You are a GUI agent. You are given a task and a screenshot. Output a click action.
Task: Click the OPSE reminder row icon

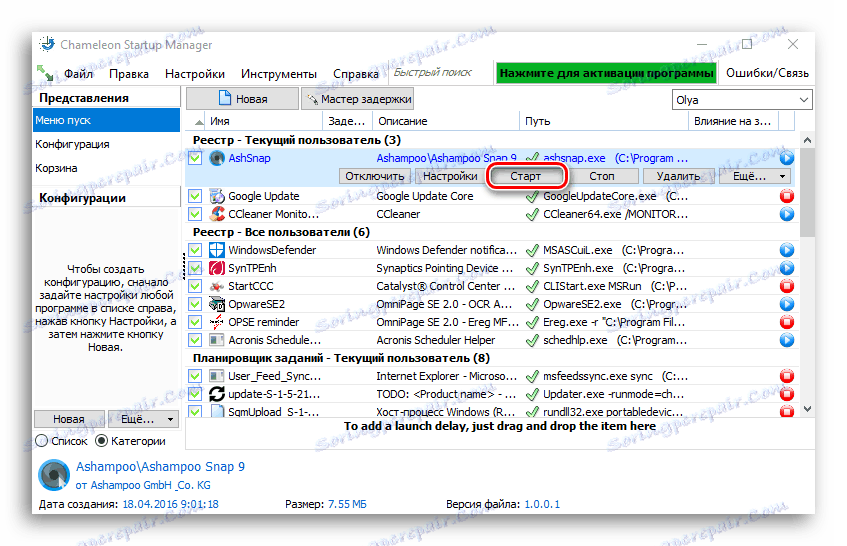(x=217, y=322)
